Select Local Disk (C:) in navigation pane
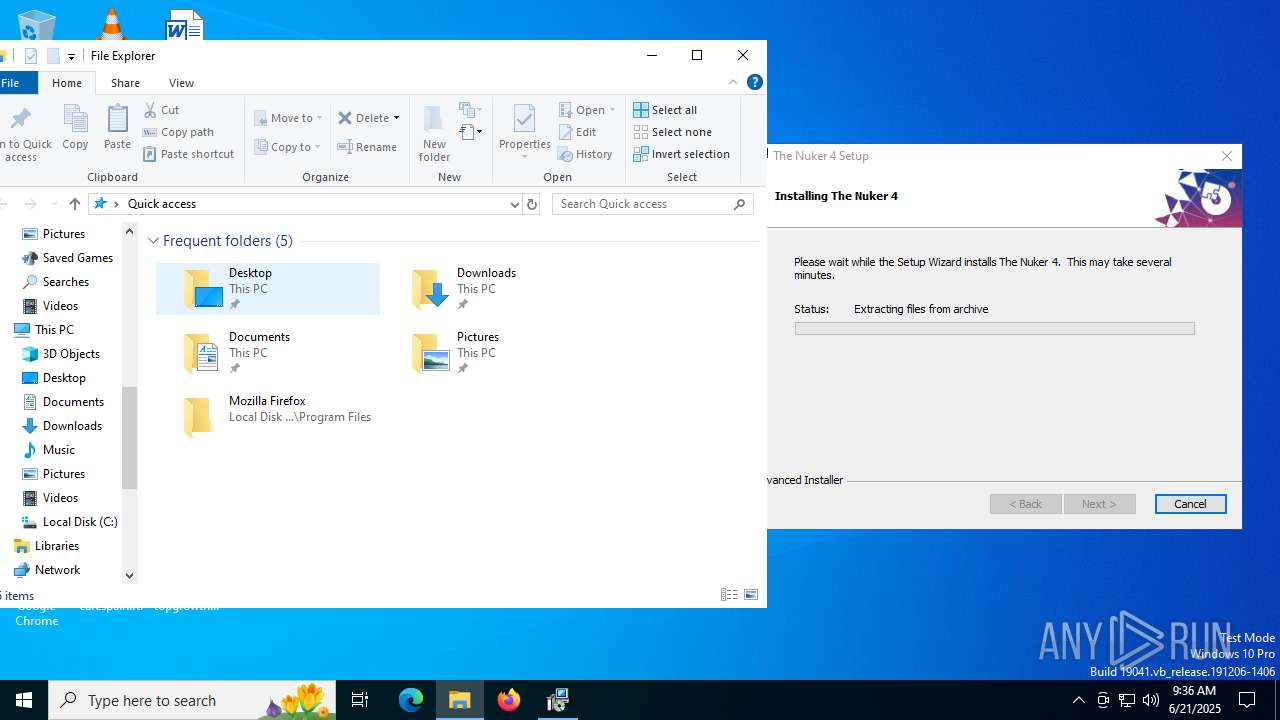 tap(80, 522)
